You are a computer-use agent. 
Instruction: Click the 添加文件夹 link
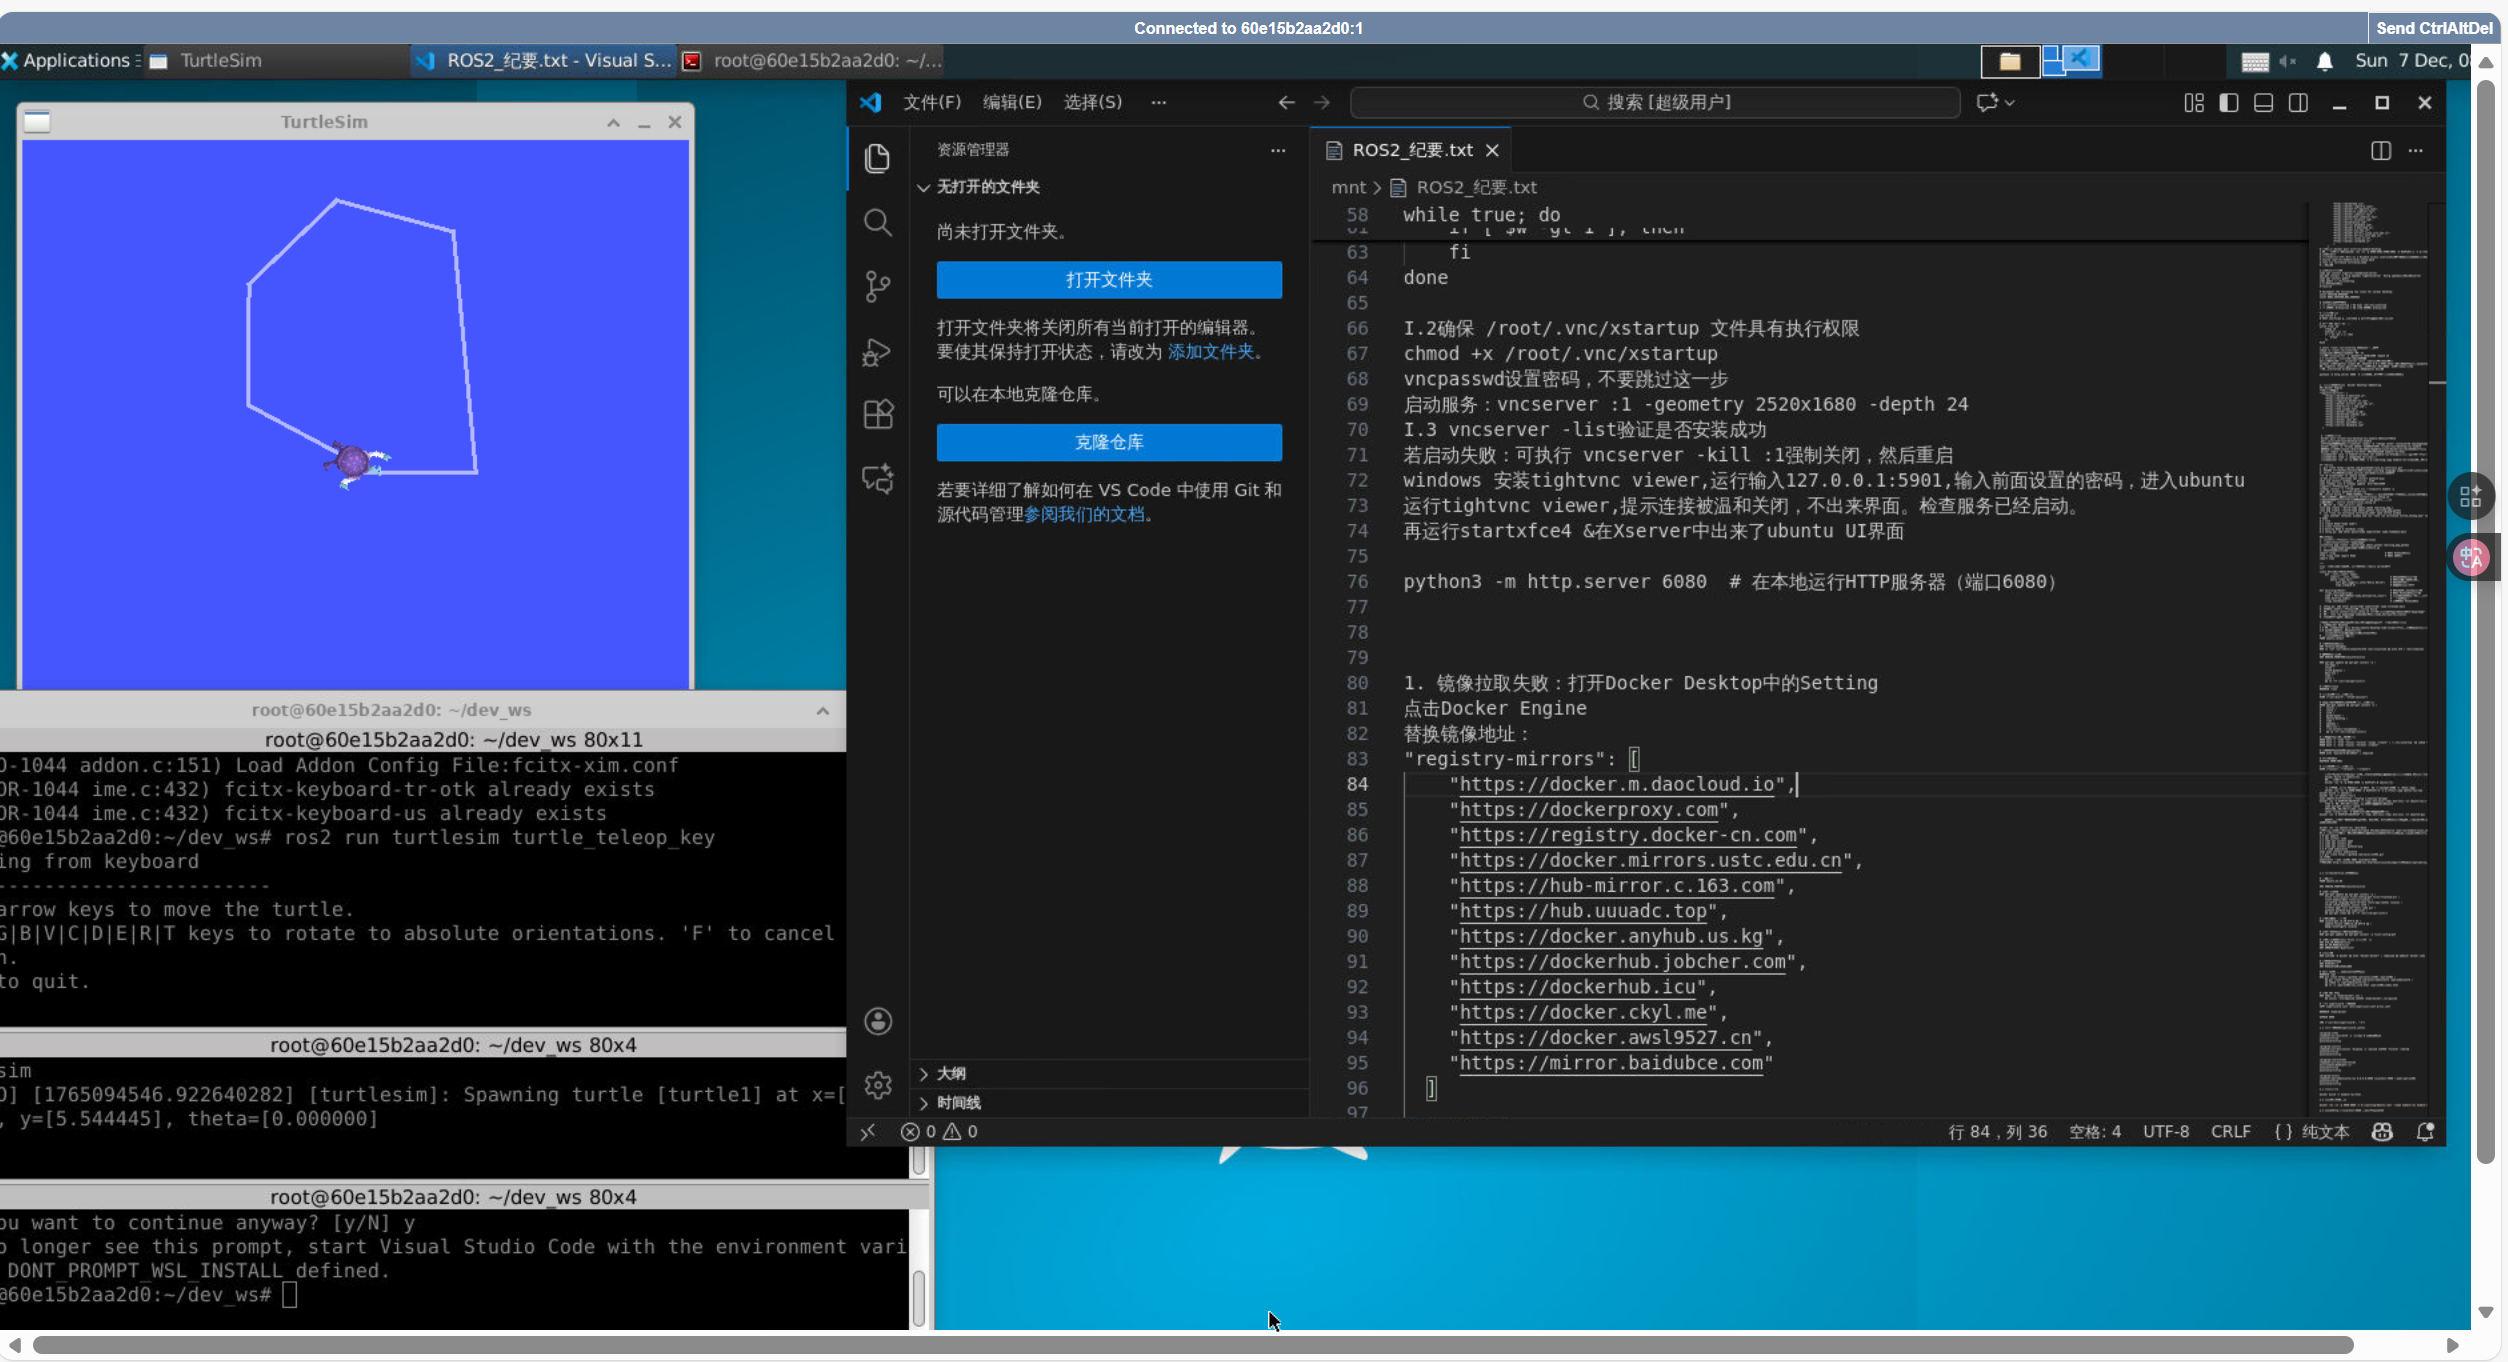coord(1210,352)
